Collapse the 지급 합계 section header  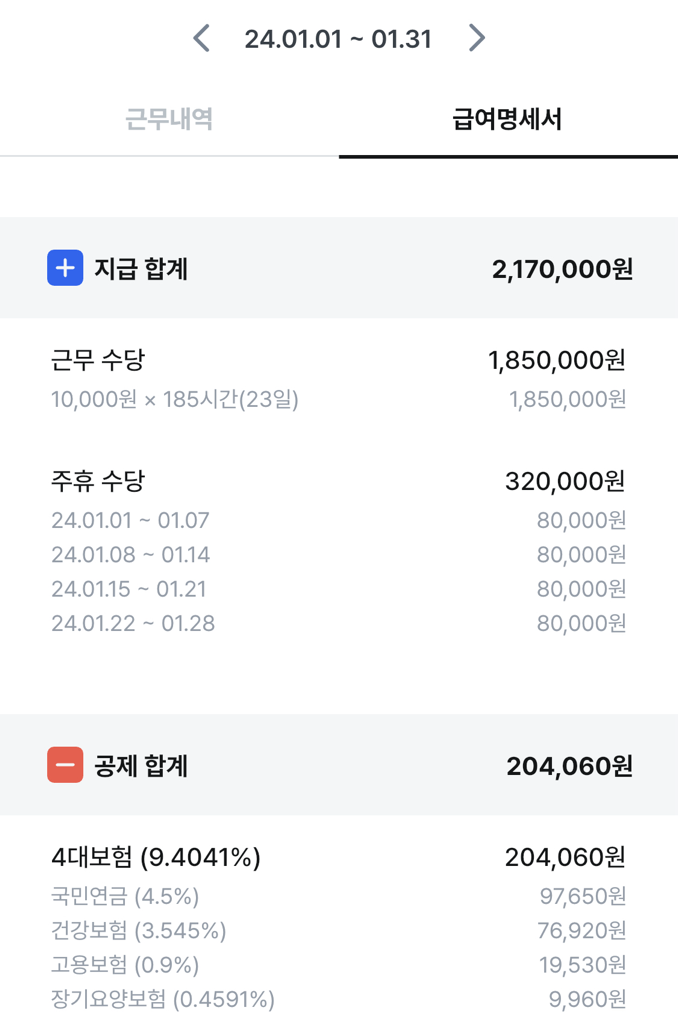click(x=339, y=268)
